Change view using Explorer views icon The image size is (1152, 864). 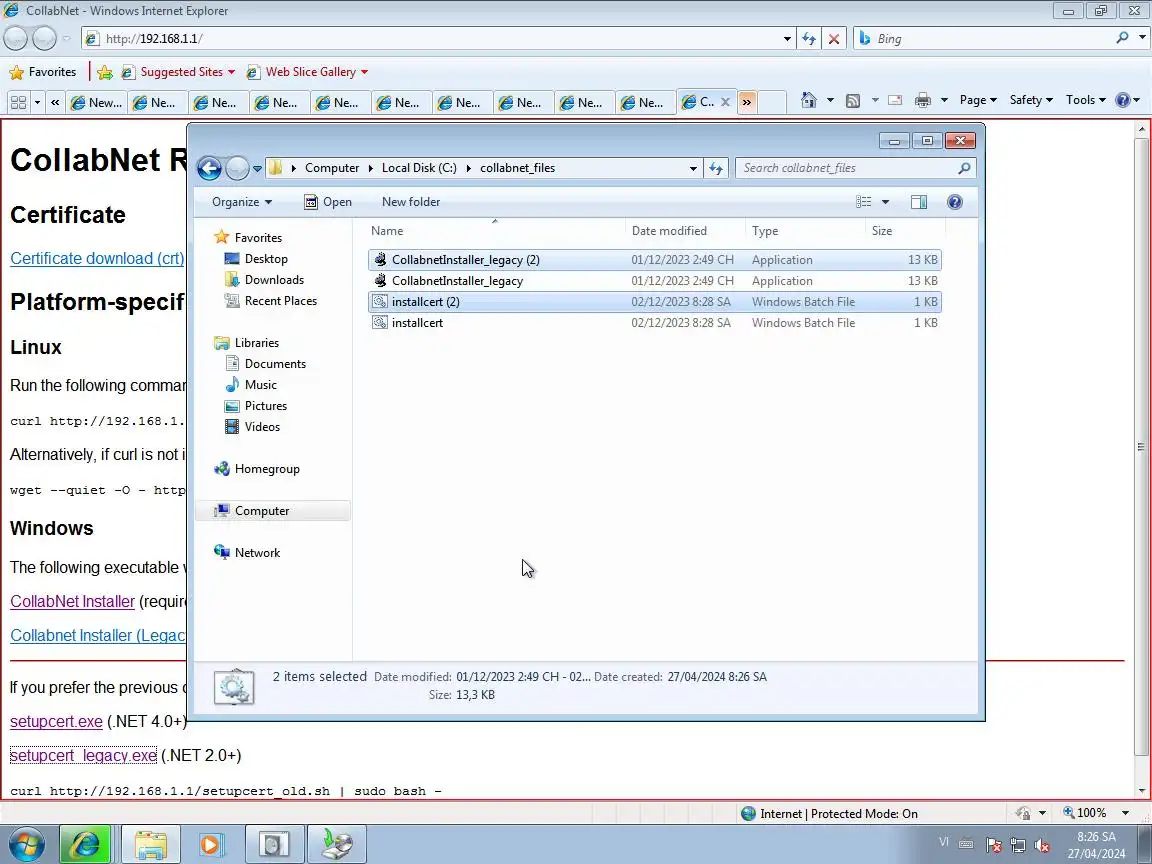864,202
